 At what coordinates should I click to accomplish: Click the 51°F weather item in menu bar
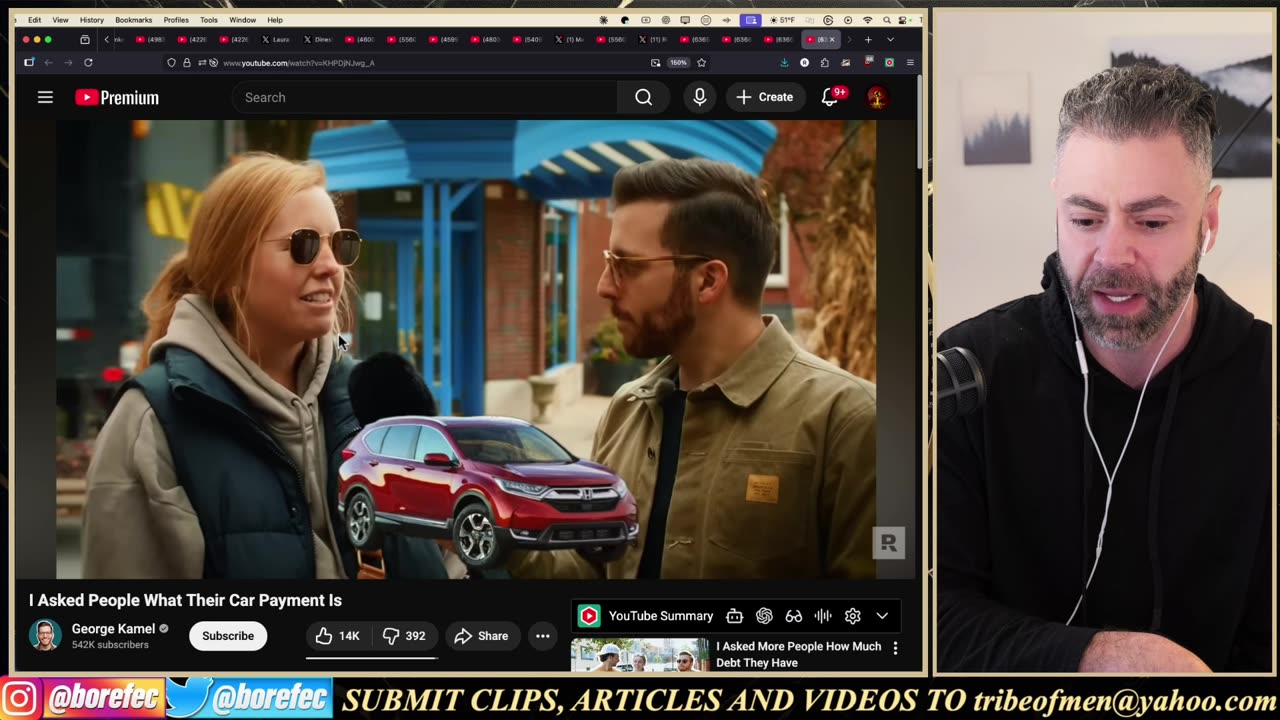(782, 20)
